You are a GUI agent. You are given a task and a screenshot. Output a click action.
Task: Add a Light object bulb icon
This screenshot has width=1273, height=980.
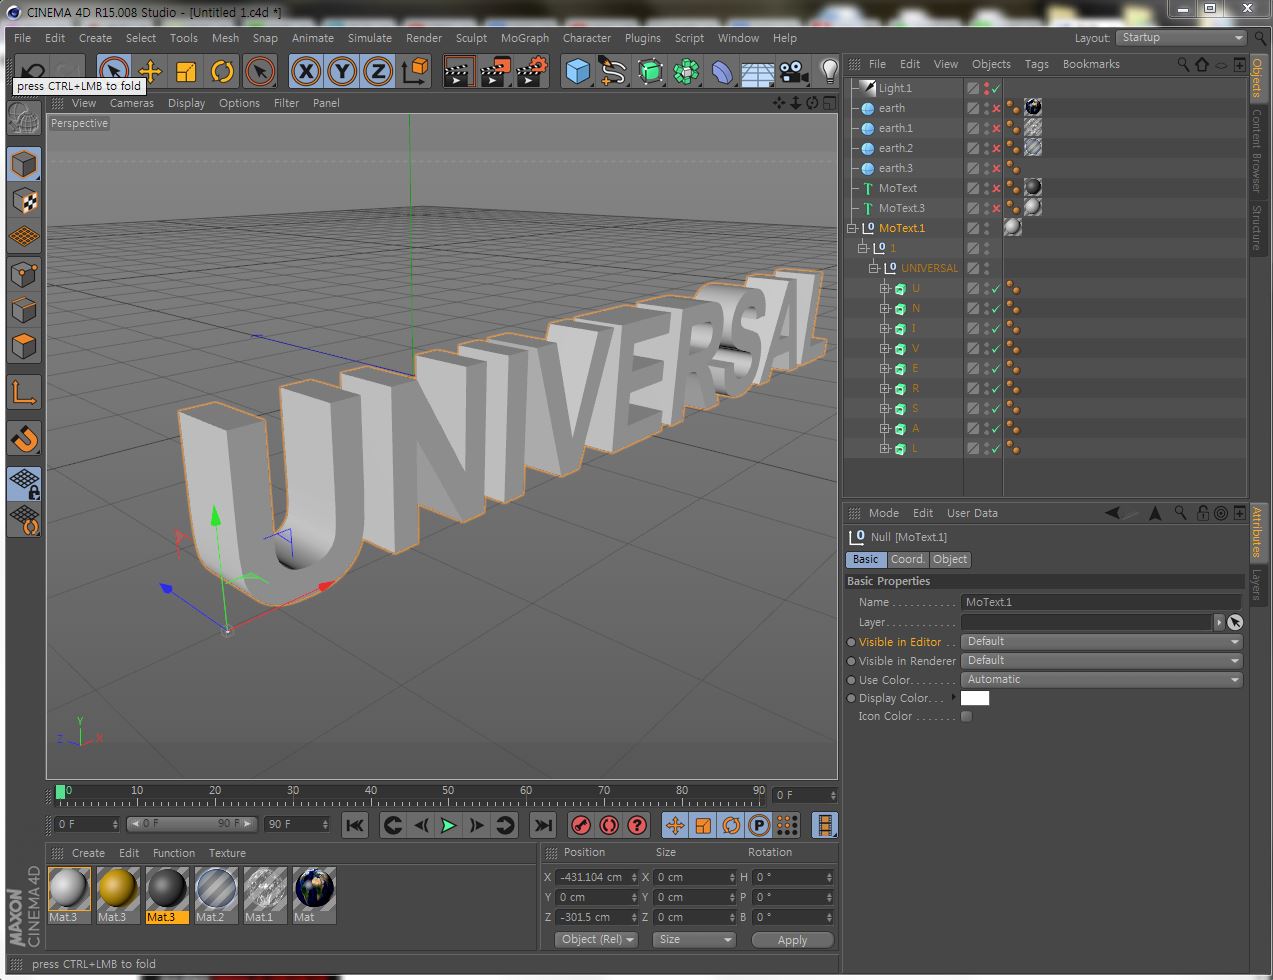click(829, 71)
